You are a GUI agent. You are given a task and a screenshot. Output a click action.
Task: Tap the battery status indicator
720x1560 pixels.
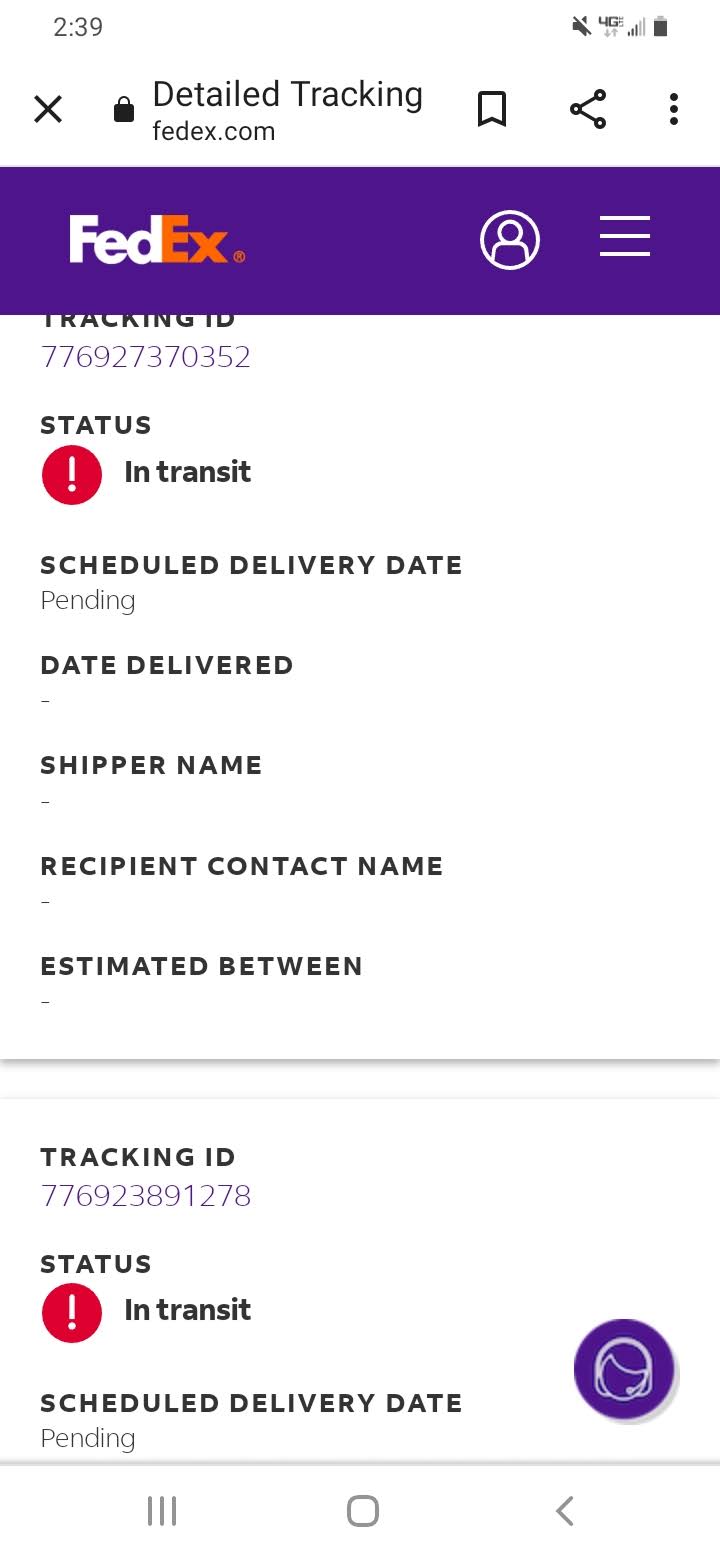coord(661,27)
